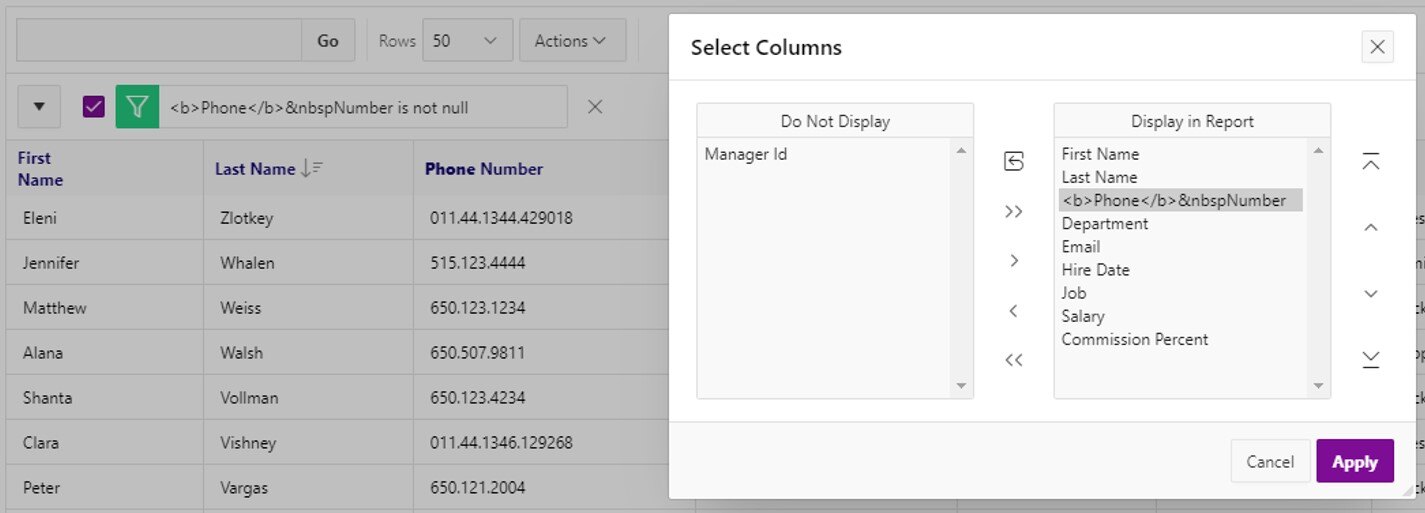Click the green filter funnel icon
1425x513 pixels.
point(138,107)
